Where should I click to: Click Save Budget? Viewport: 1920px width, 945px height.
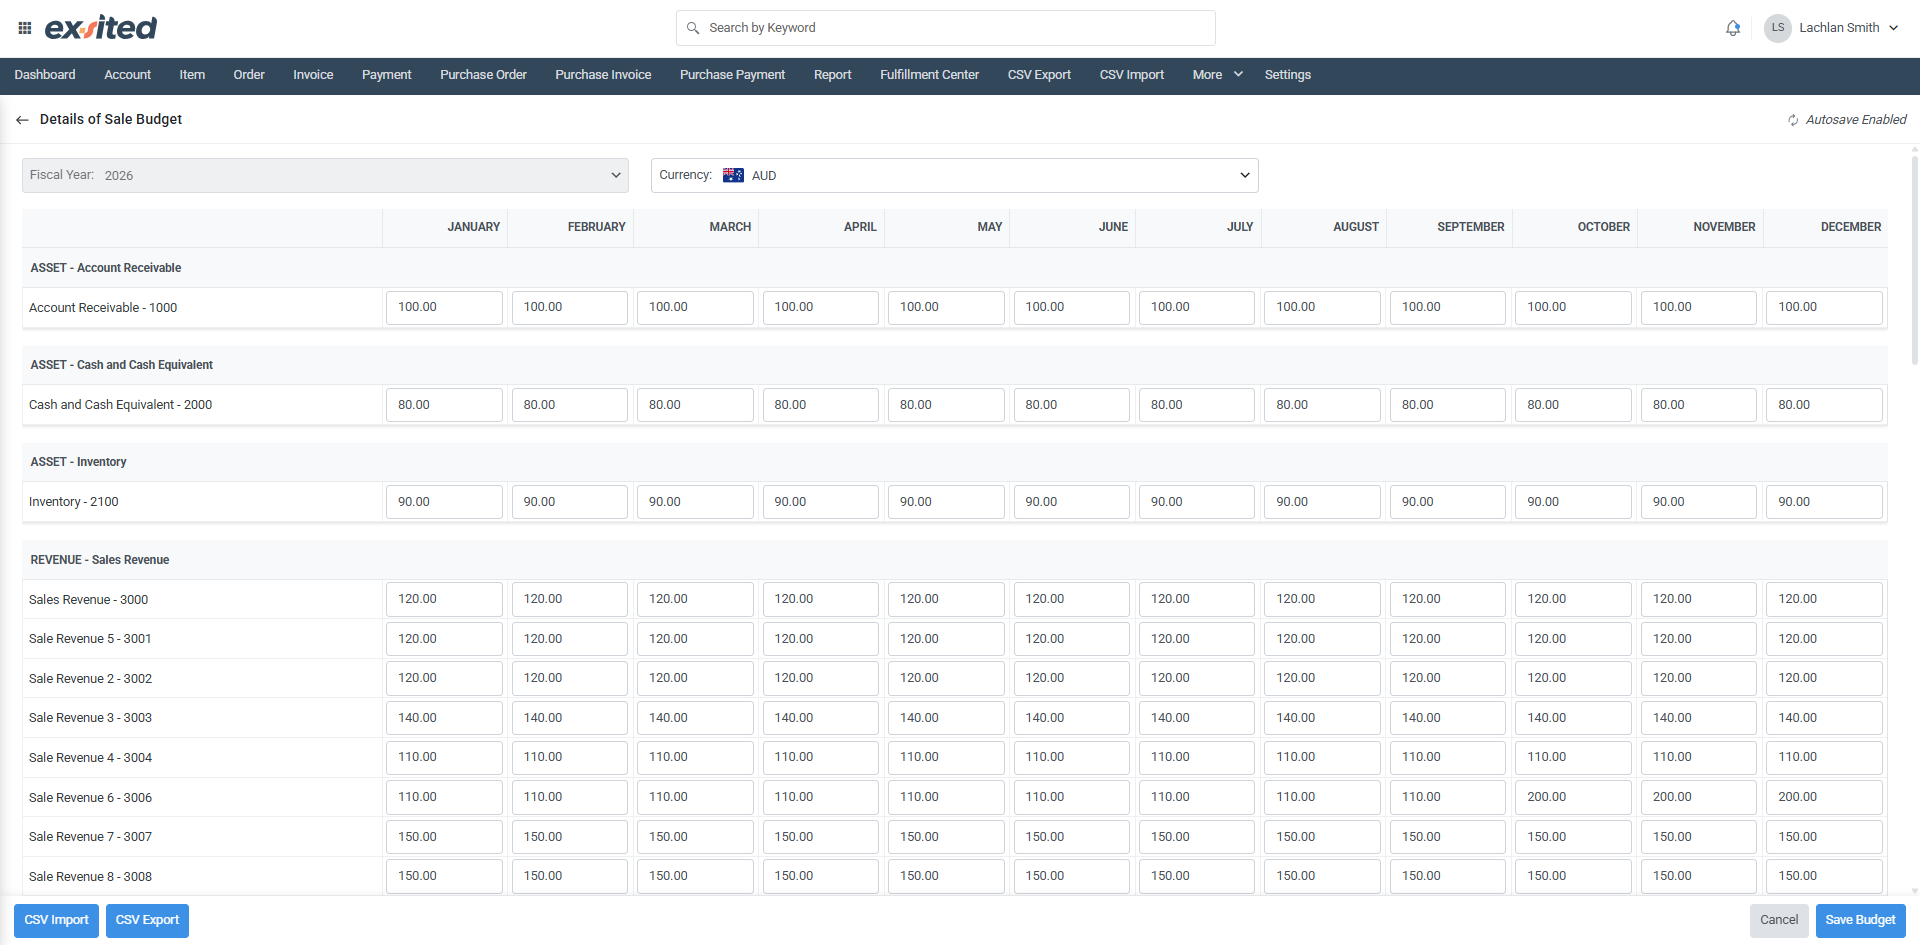[1860, 920]
